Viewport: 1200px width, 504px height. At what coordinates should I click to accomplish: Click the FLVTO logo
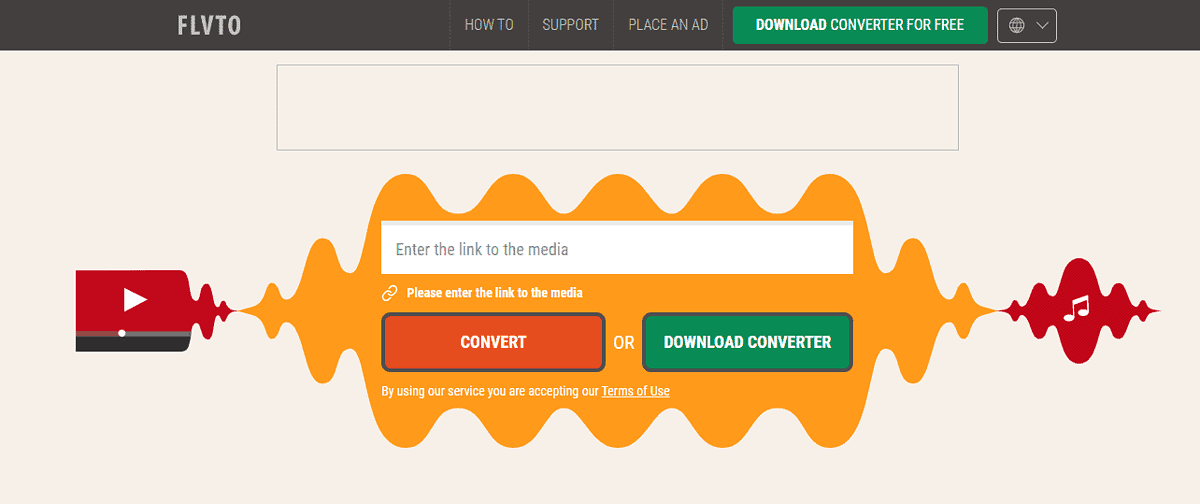209,25
